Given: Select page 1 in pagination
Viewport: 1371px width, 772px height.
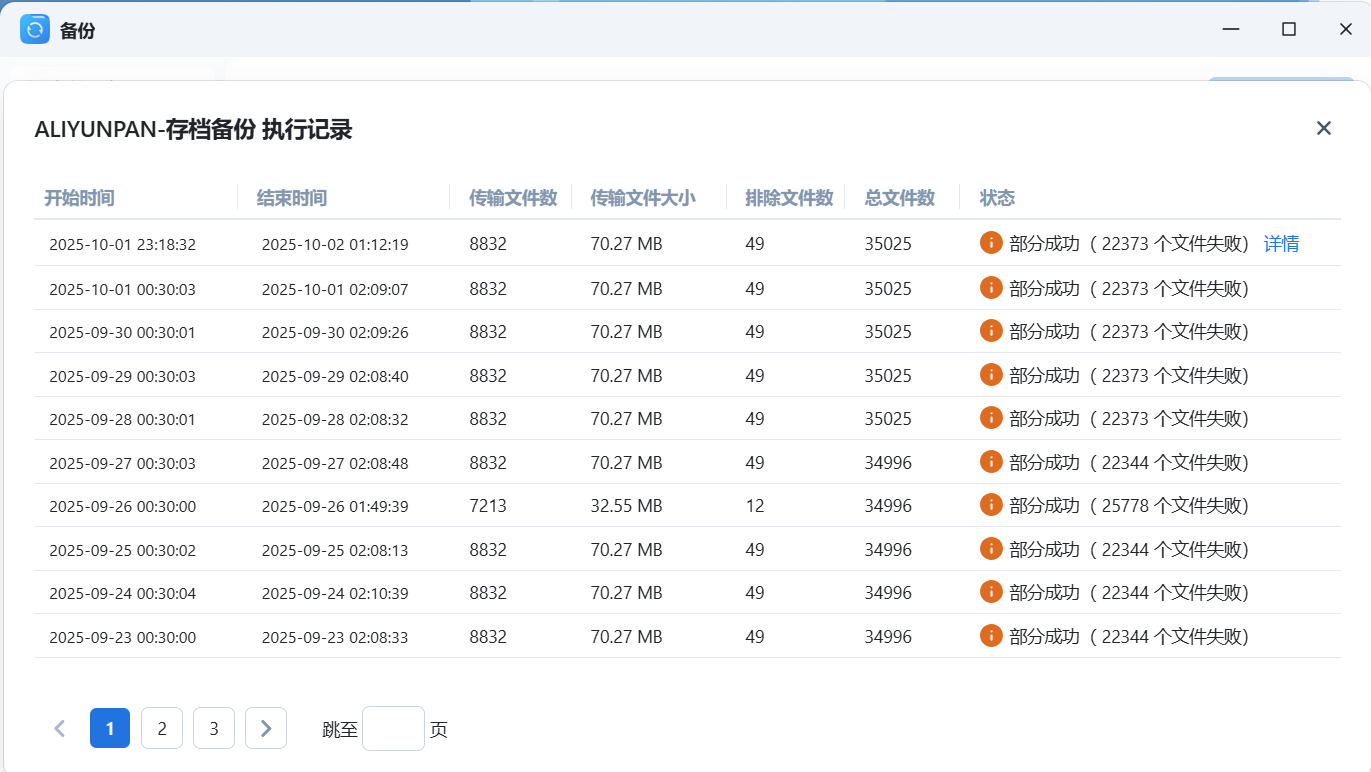Looking at the screenshot, I should coord(110,728).
